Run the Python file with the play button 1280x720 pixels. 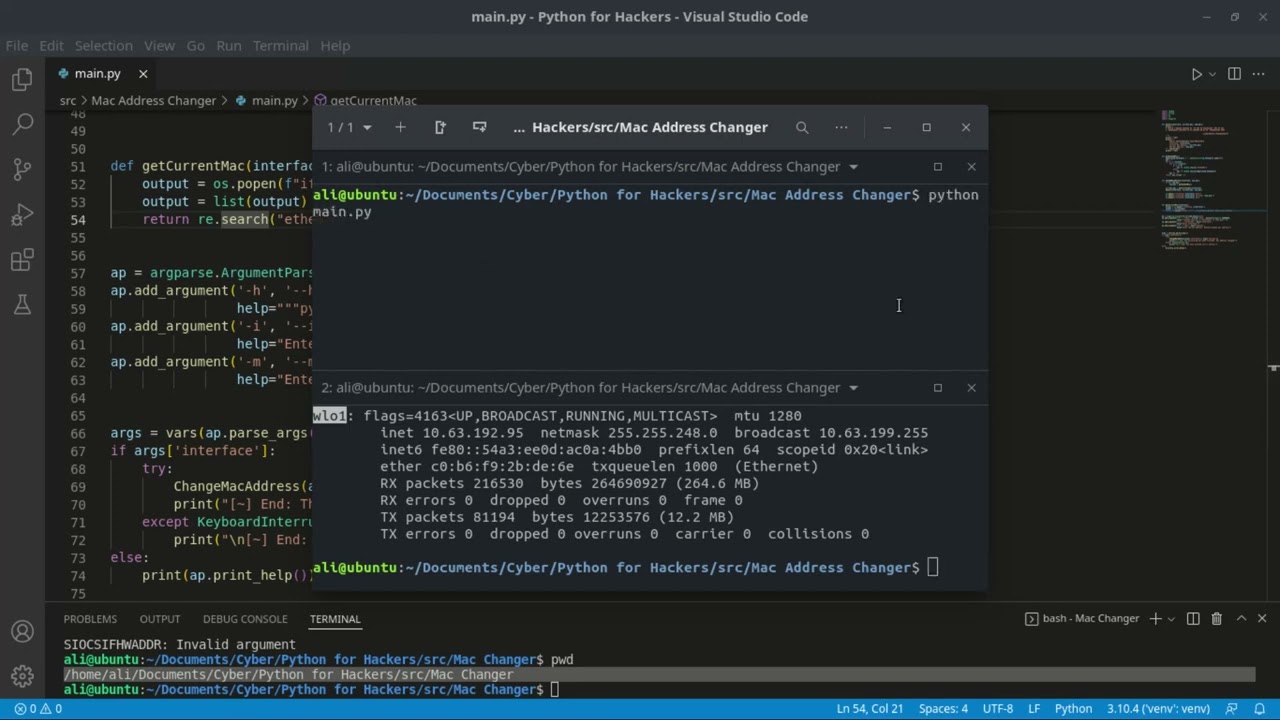click(1196, 74)
